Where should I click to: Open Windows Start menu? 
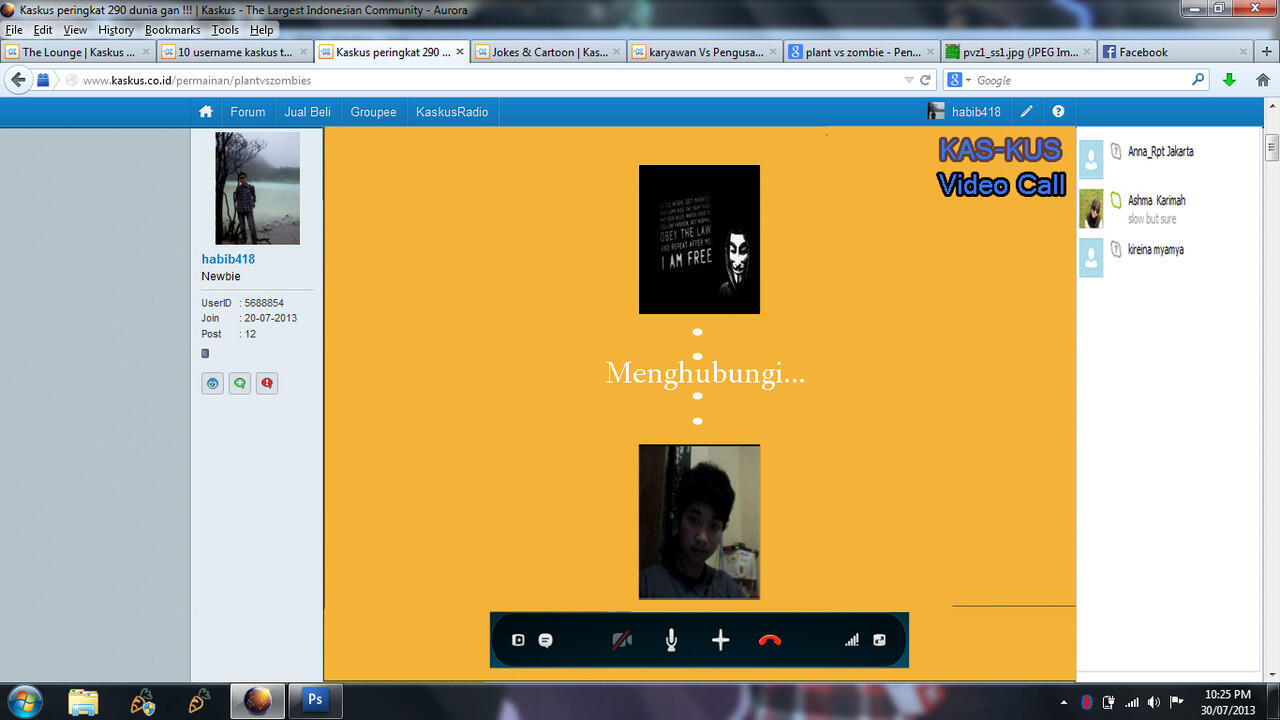tap(24, 700)
